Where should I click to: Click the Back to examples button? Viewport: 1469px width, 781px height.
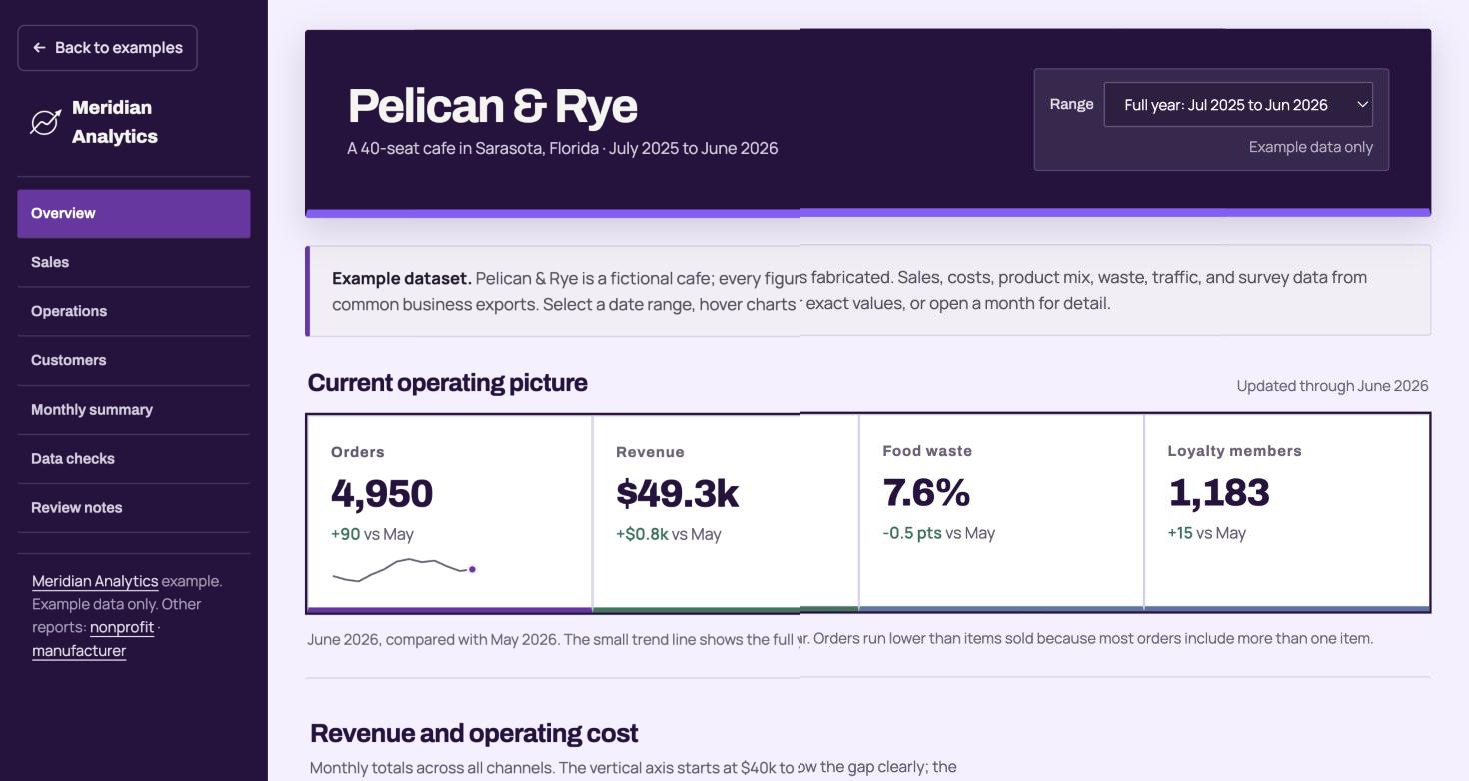point(107,48)
